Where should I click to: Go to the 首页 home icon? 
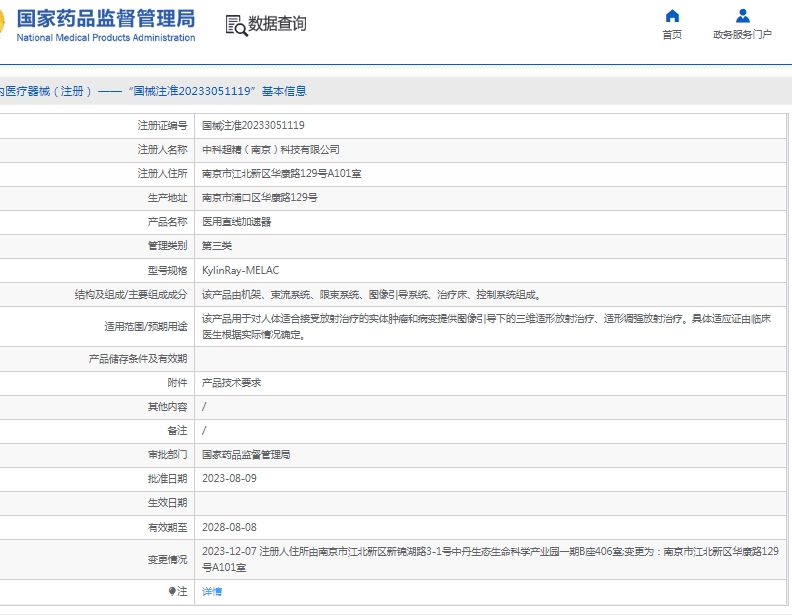coord(672,16)
